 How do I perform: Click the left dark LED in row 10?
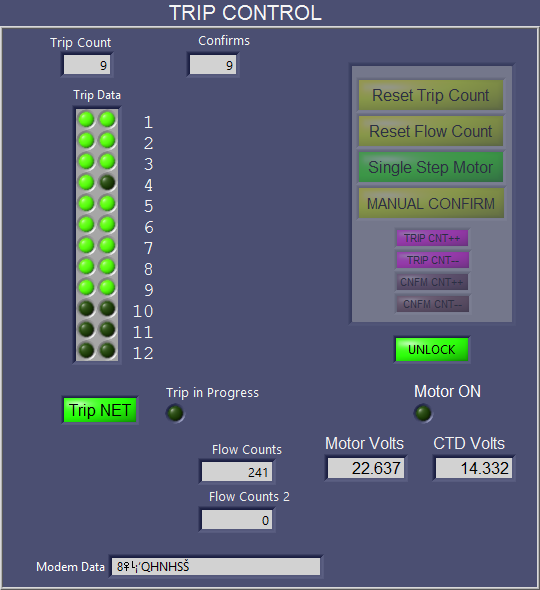click(86, 309)
